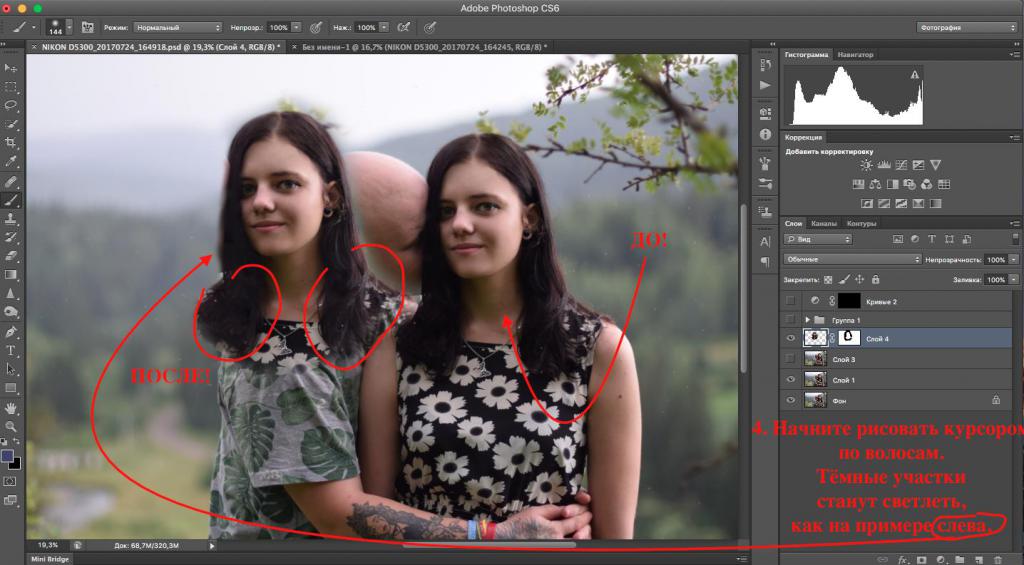Open layer Заливка dropdown arrow
The image size is (1024, 565).
tap(1014, 280)
